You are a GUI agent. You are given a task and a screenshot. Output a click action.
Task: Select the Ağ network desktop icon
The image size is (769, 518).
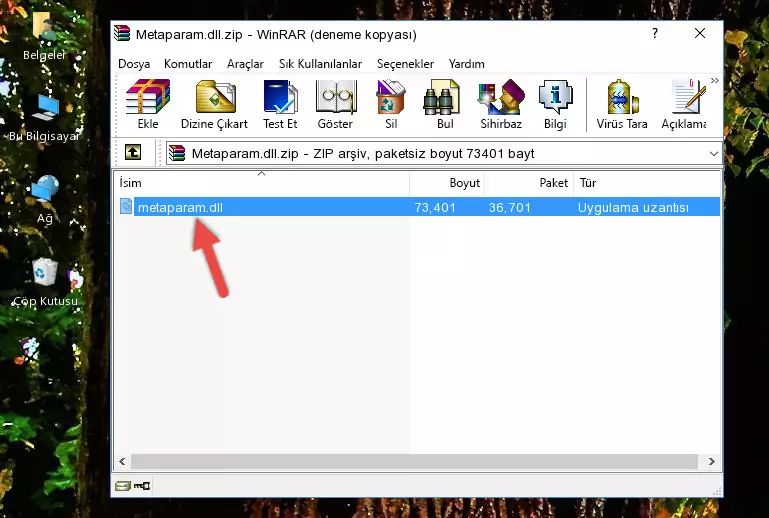[45, 199]
